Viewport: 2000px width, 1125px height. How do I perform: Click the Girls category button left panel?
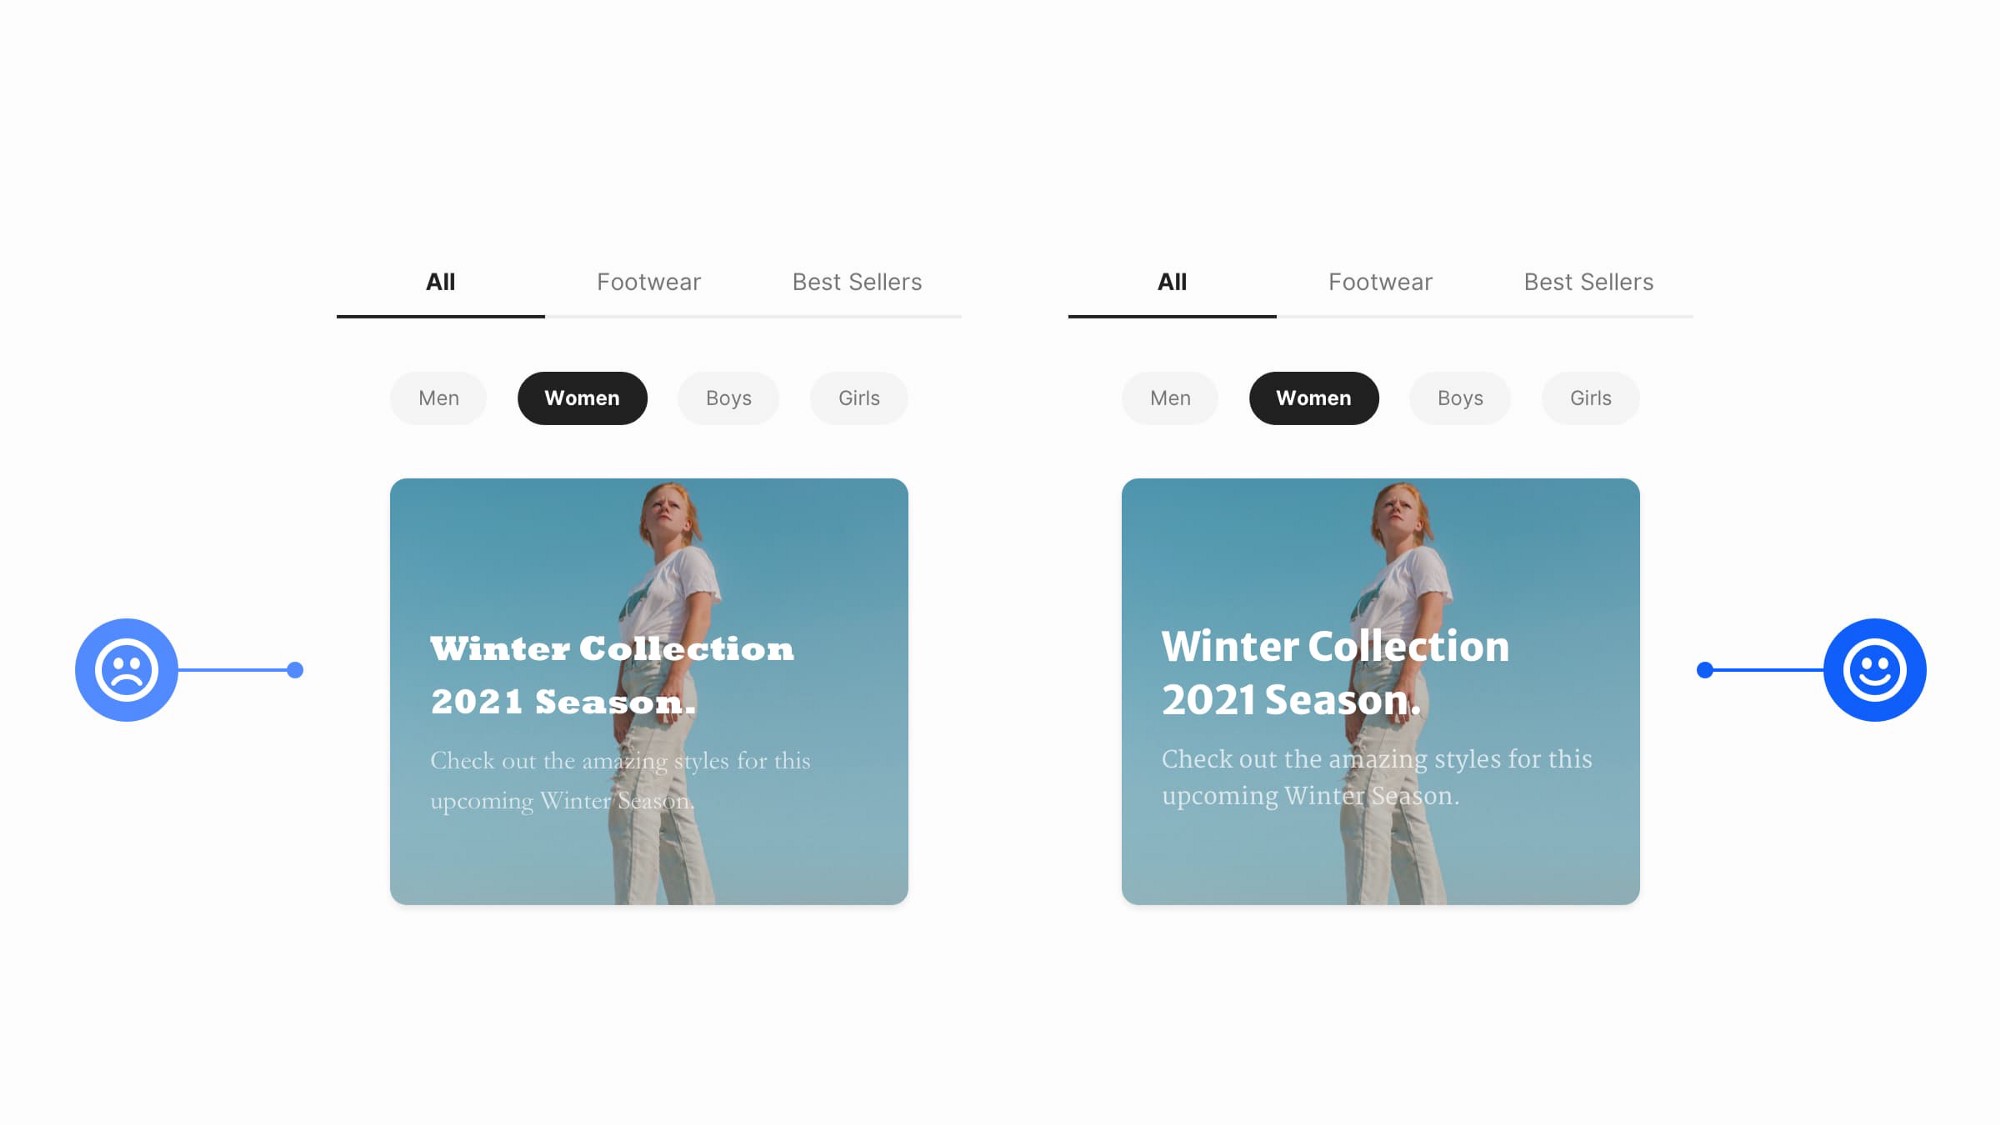tap(857, 398)
